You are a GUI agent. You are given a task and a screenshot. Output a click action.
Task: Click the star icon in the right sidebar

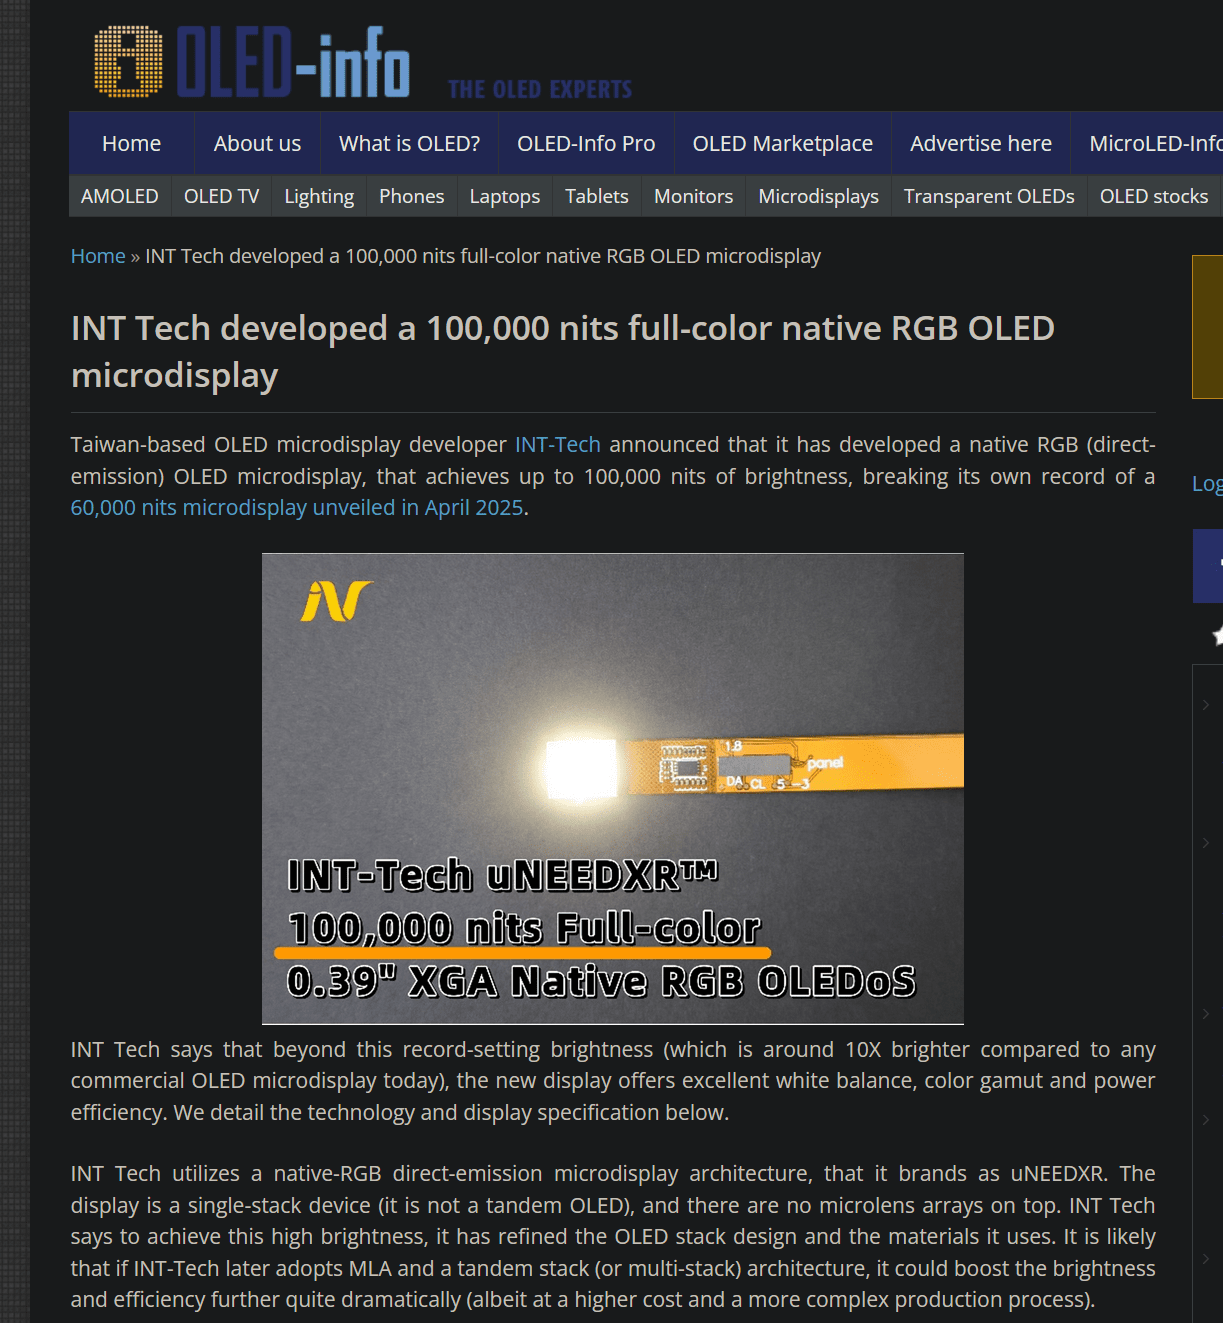[x=1217, y=635]
